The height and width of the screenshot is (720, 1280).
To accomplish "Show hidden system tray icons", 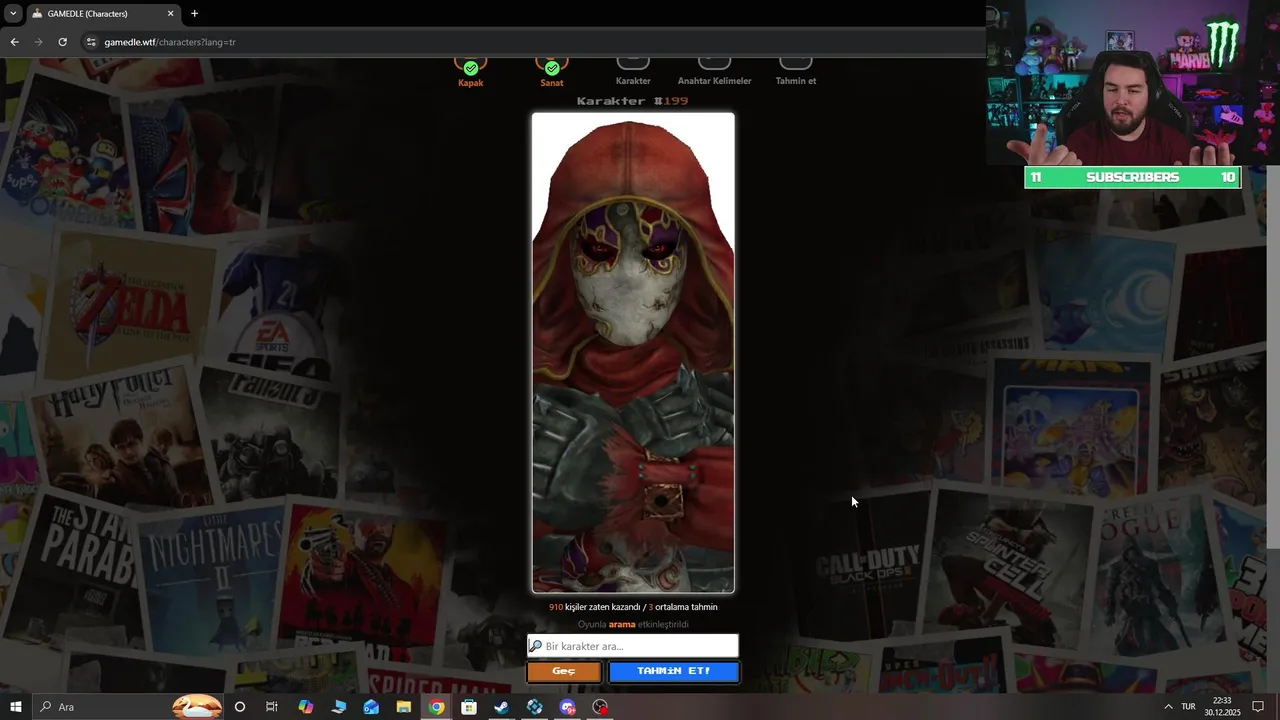I will point(1167,707).
